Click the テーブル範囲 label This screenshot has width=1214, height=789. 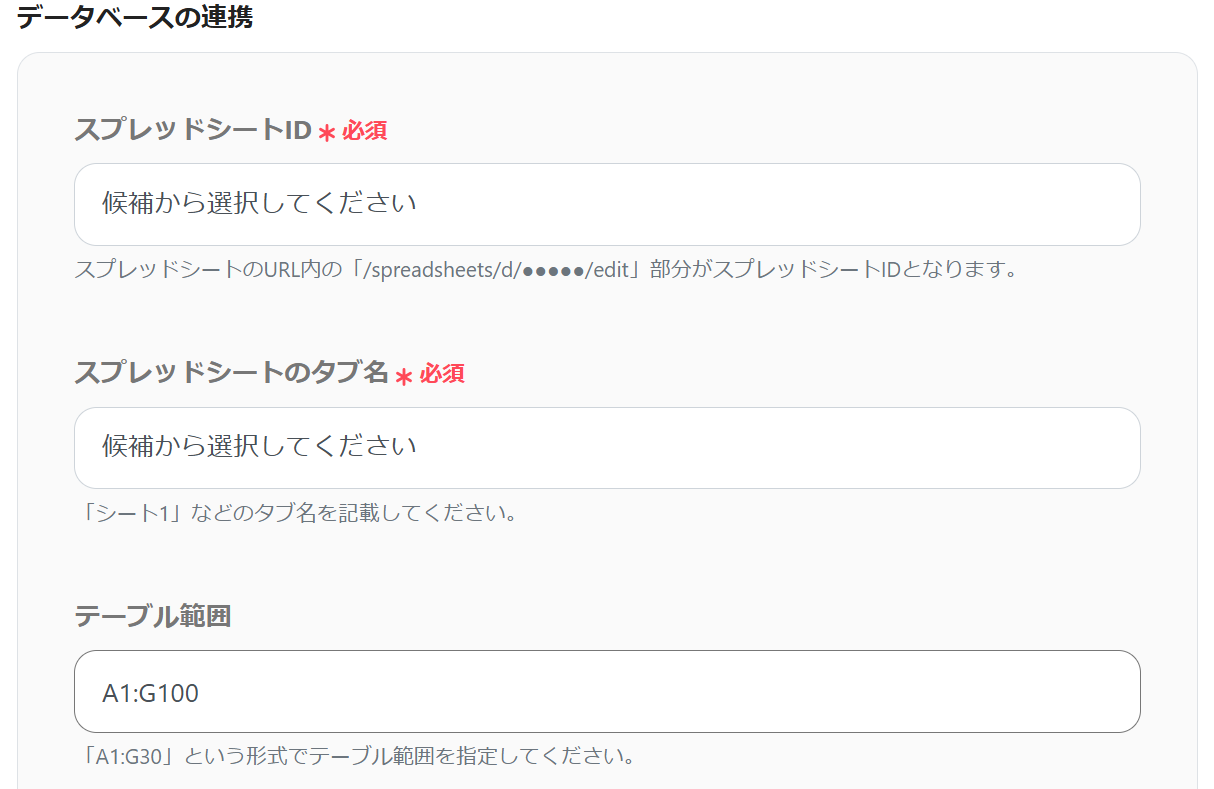[x=153, y=616]
